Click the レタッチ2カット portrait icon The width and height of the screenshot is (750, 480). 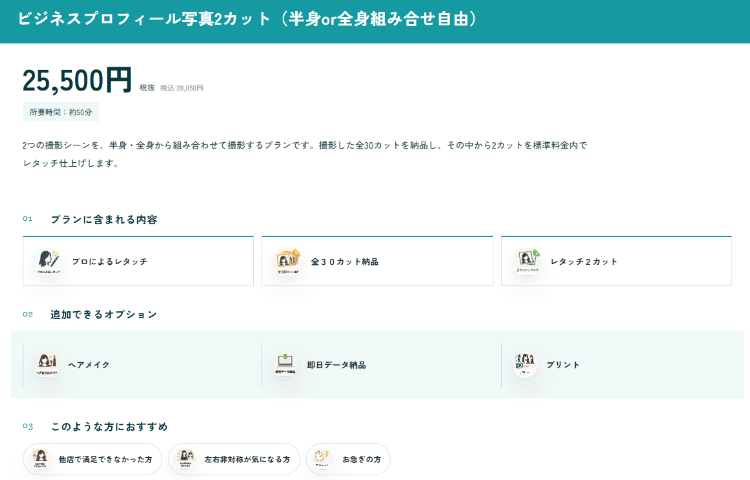click(527, 261)
